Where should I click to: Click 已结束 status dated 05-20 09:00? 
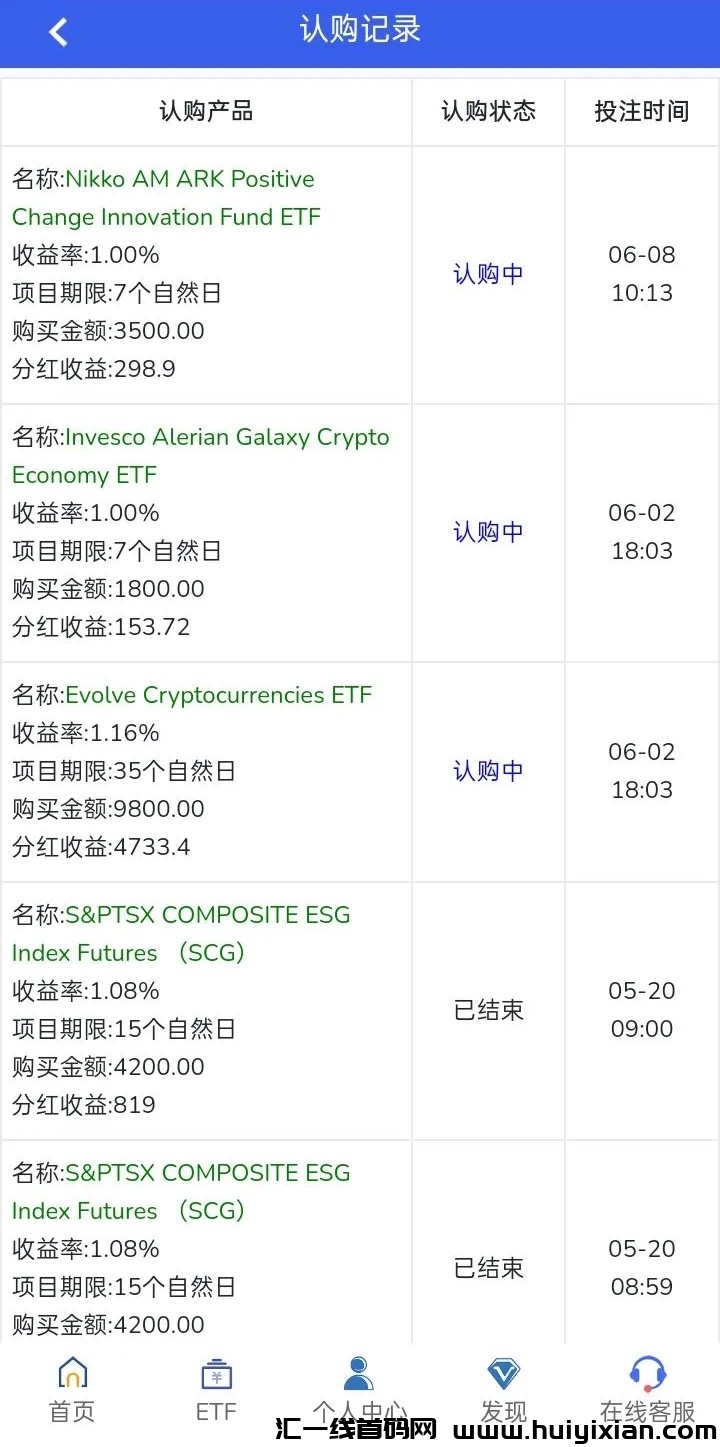[x=488, y=1010]
